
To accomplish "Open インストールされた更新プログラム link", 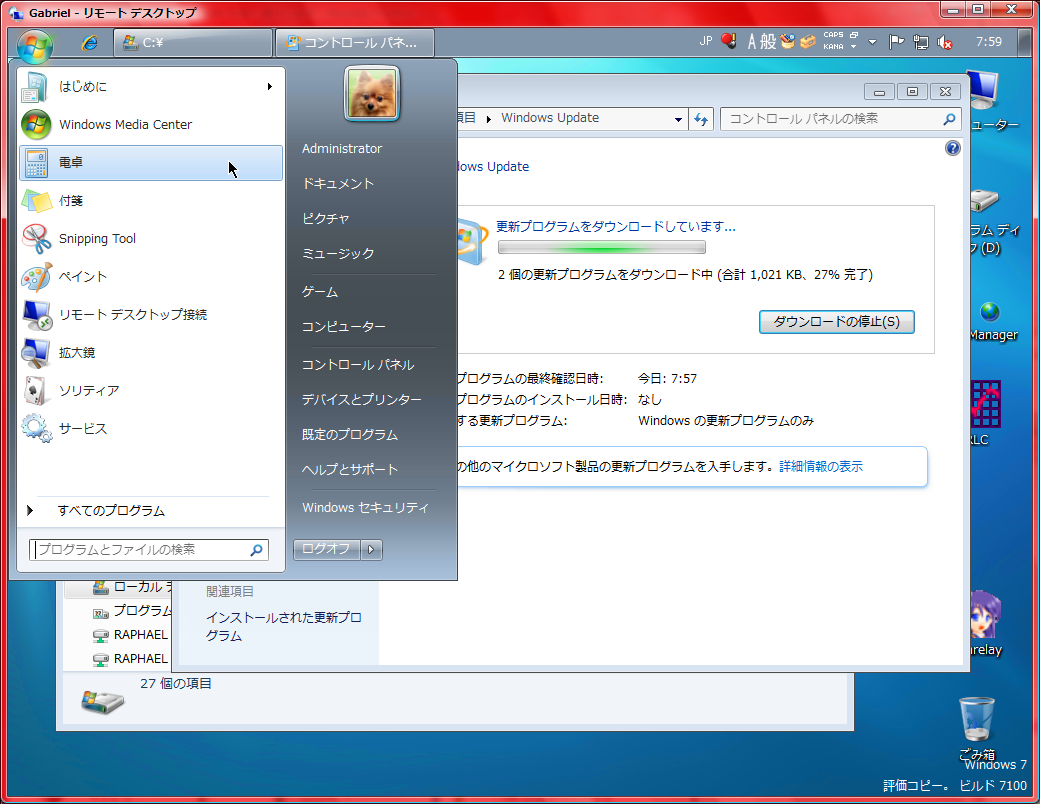I will coord(283,627).
